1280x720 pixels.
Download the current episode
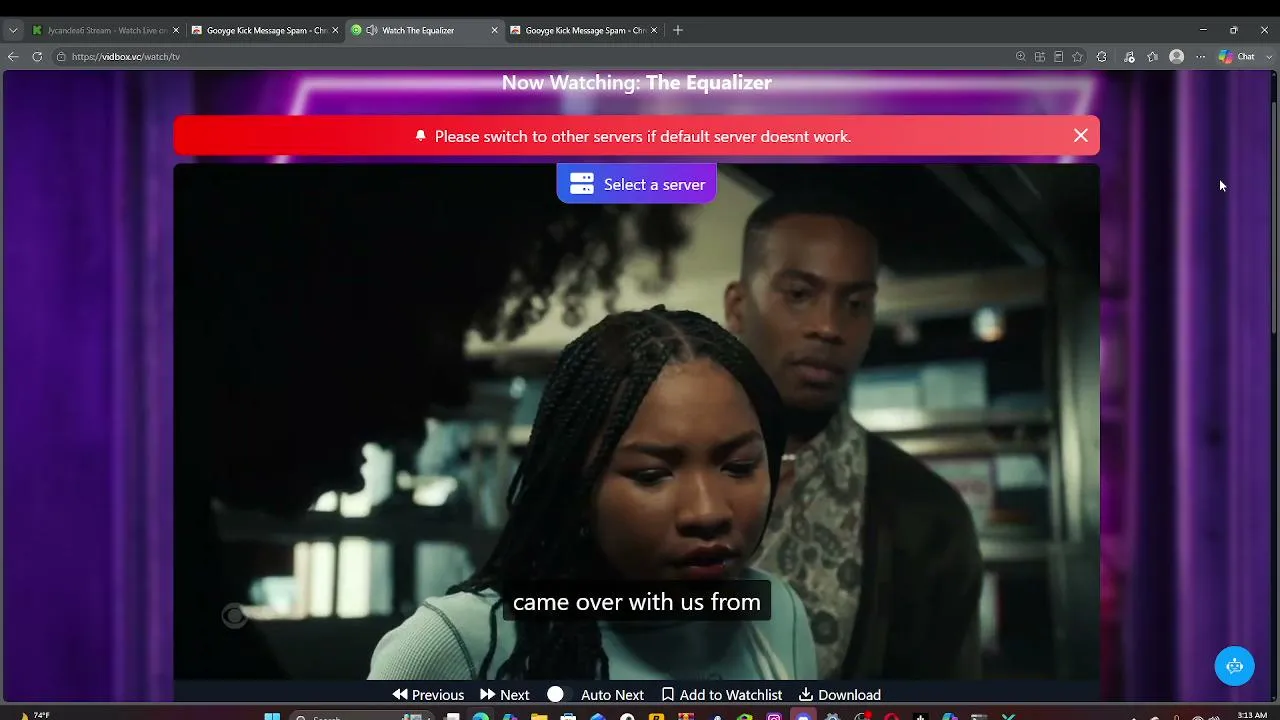(x=840, y=695)
